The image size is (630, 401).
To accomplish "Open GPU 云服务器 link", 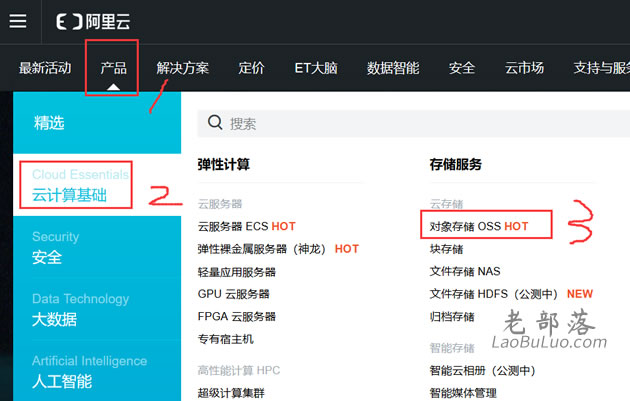I will [233, 294].
